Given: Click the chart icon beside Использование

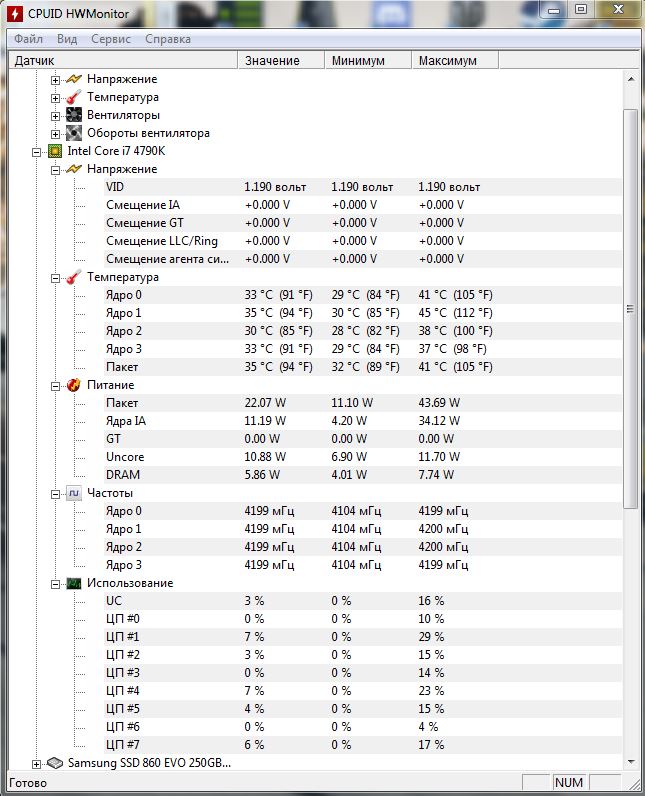Looking at the screenshot, I should coord(74,583).
